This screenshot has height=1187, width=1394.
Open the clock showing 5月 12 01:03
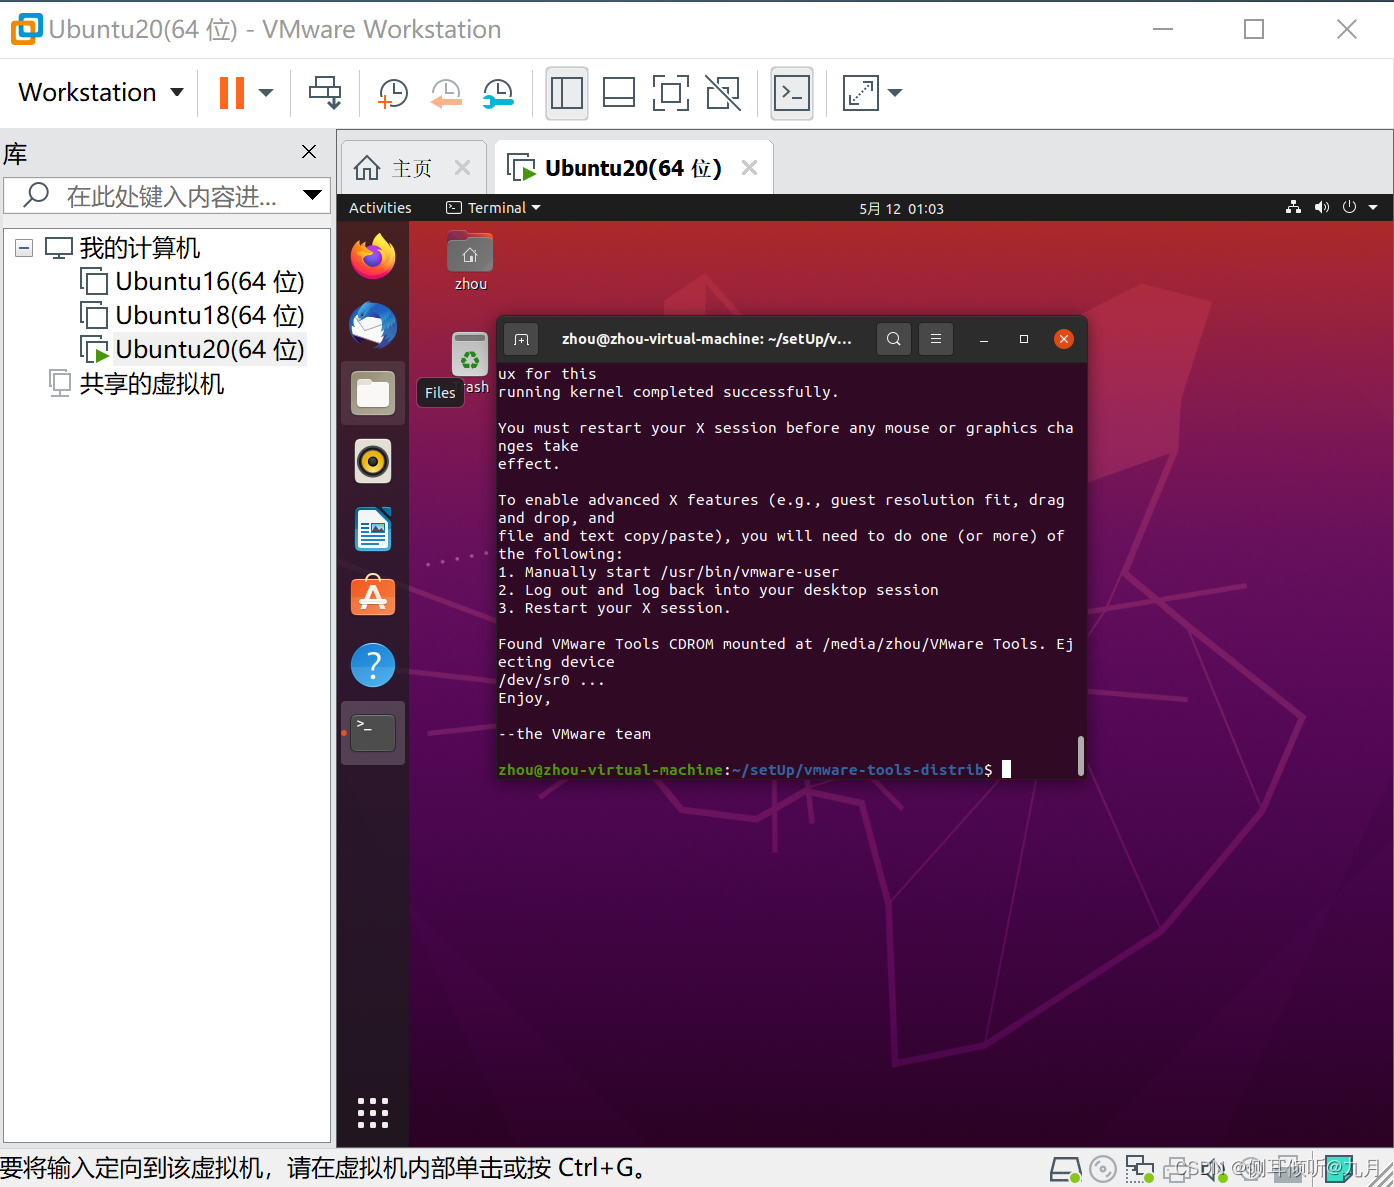[901, 209]
